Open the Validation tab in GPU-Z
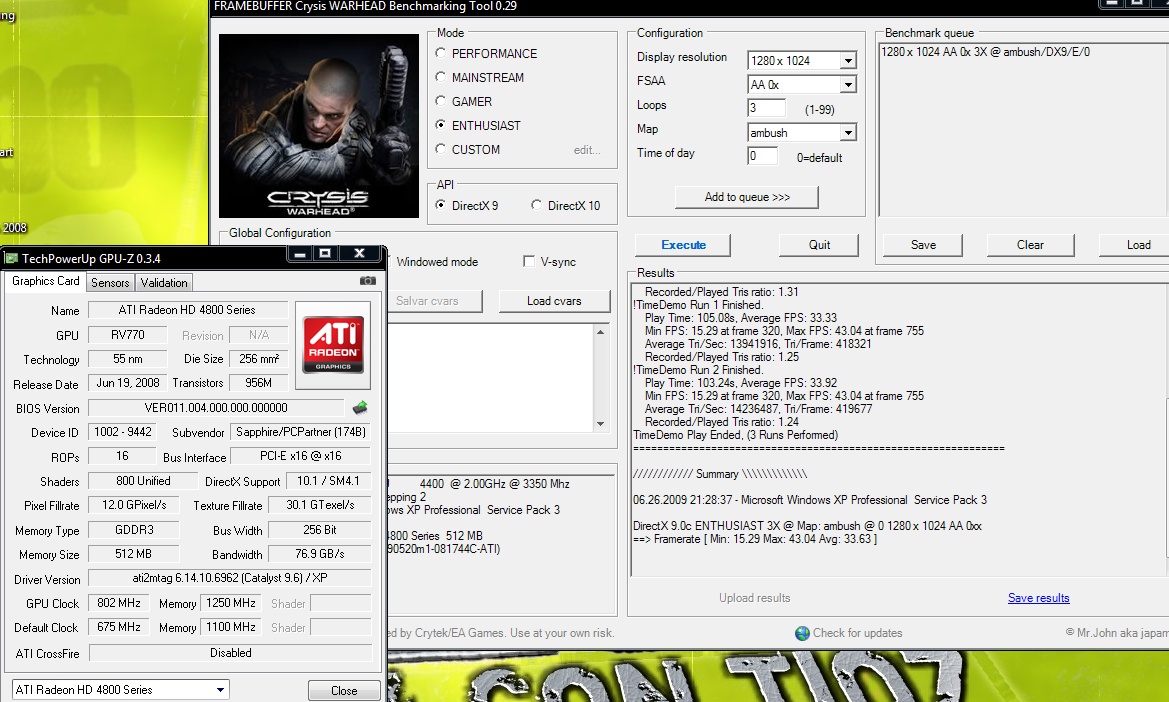This screenshot has height=702, width=1169. click(164, 282)
